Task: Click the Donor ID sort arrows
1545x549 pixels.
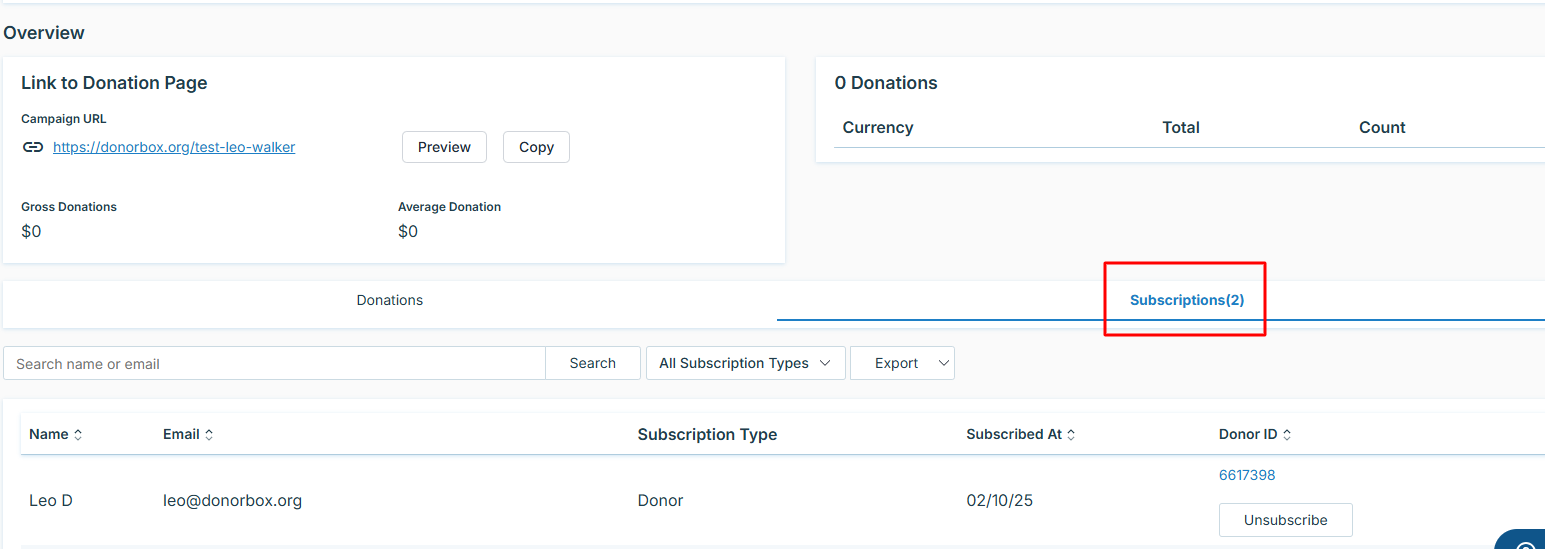Action: click(x=1287, y=435)
